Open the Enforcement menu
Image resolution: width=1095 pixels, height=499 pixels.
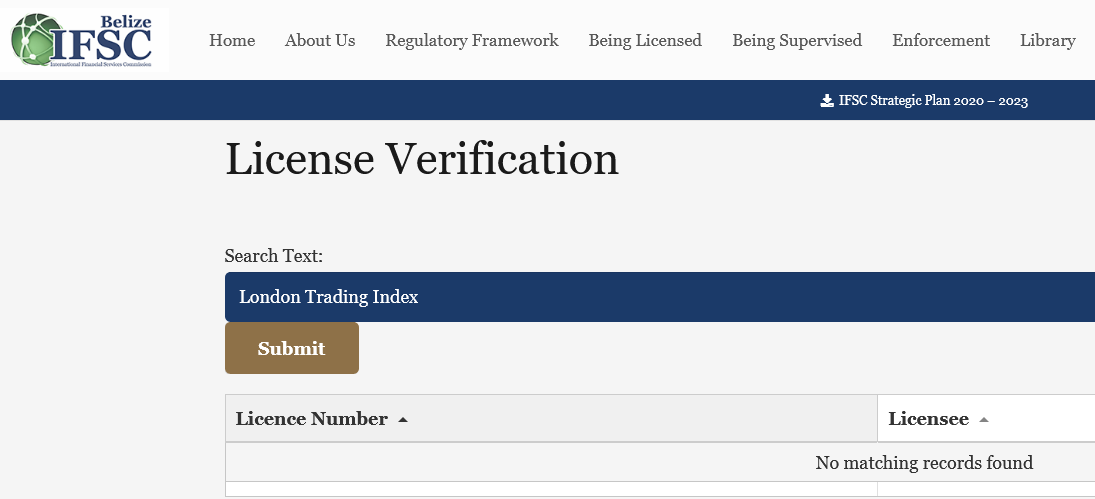[941, 40]
